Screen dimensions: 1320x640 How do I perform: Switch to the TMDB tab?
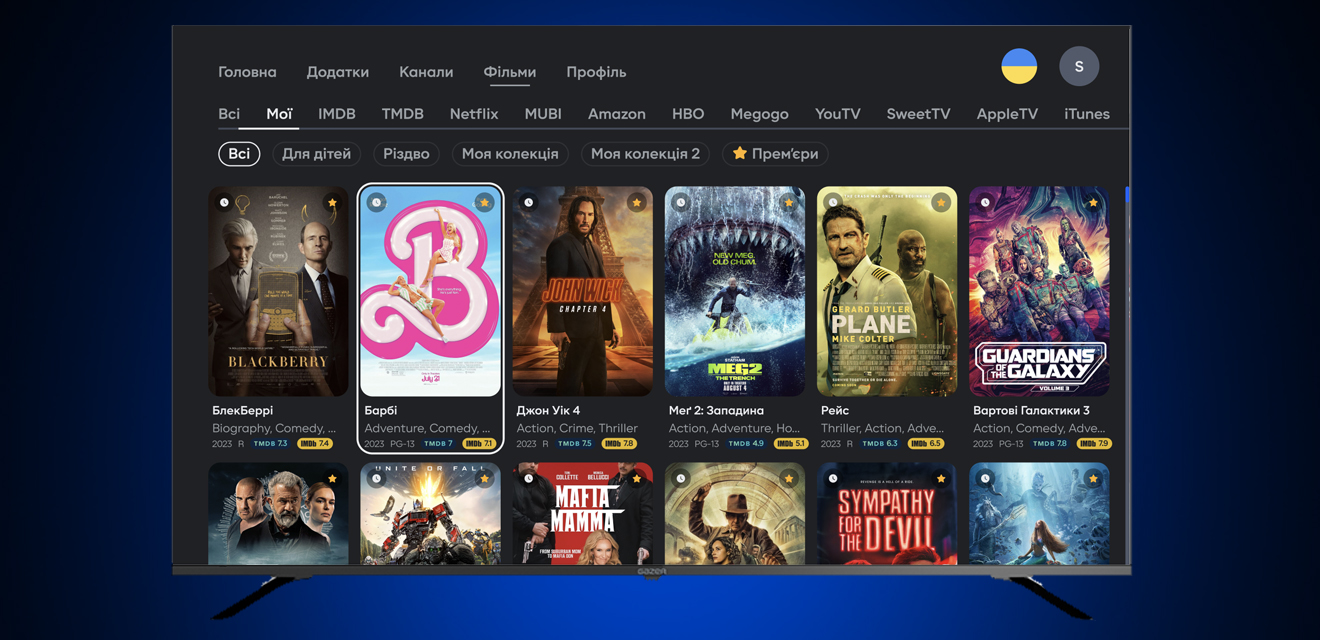[403, 114]
